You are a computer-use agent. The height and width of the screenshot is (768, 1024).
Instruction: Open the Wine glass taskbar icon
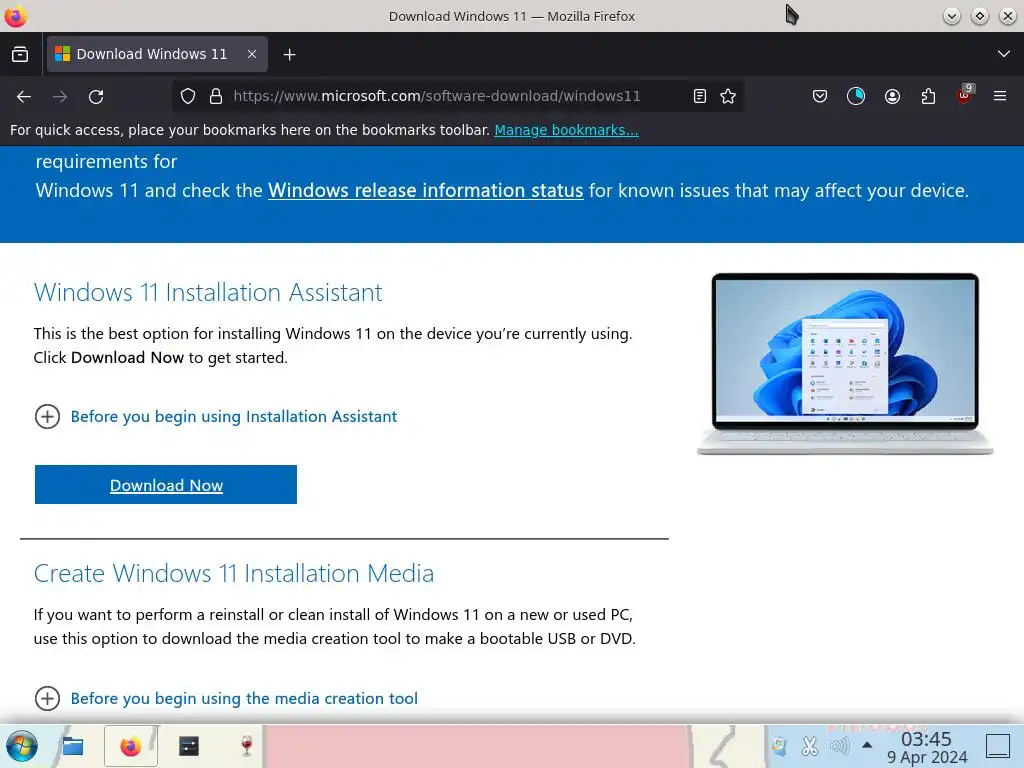pos(247,746)
